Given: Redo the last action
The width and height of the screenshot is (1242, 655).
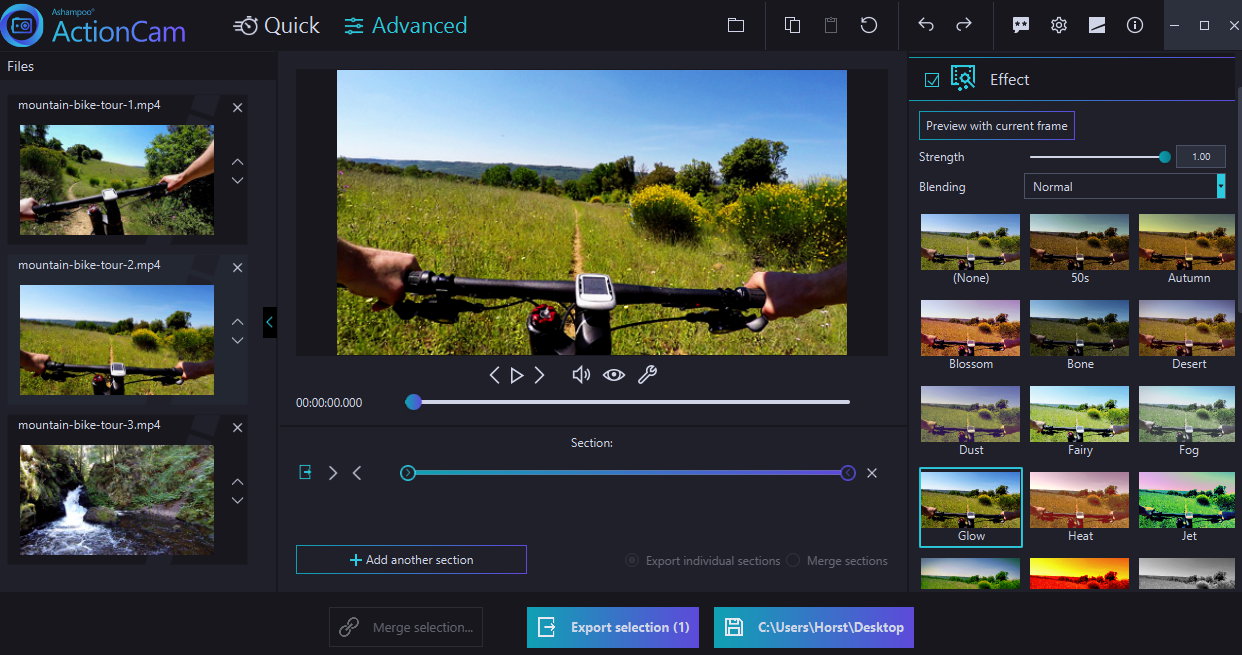Looking at the screenshot, I should click(x=963, y=25).
